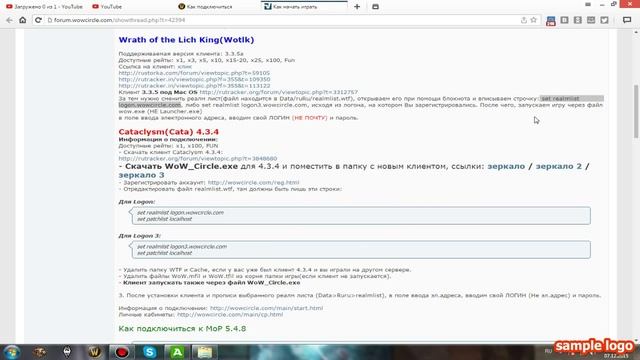Switch to the first YouTube tab
The height and width of the screenshot is (360, 640).
(x=44, y=7)
